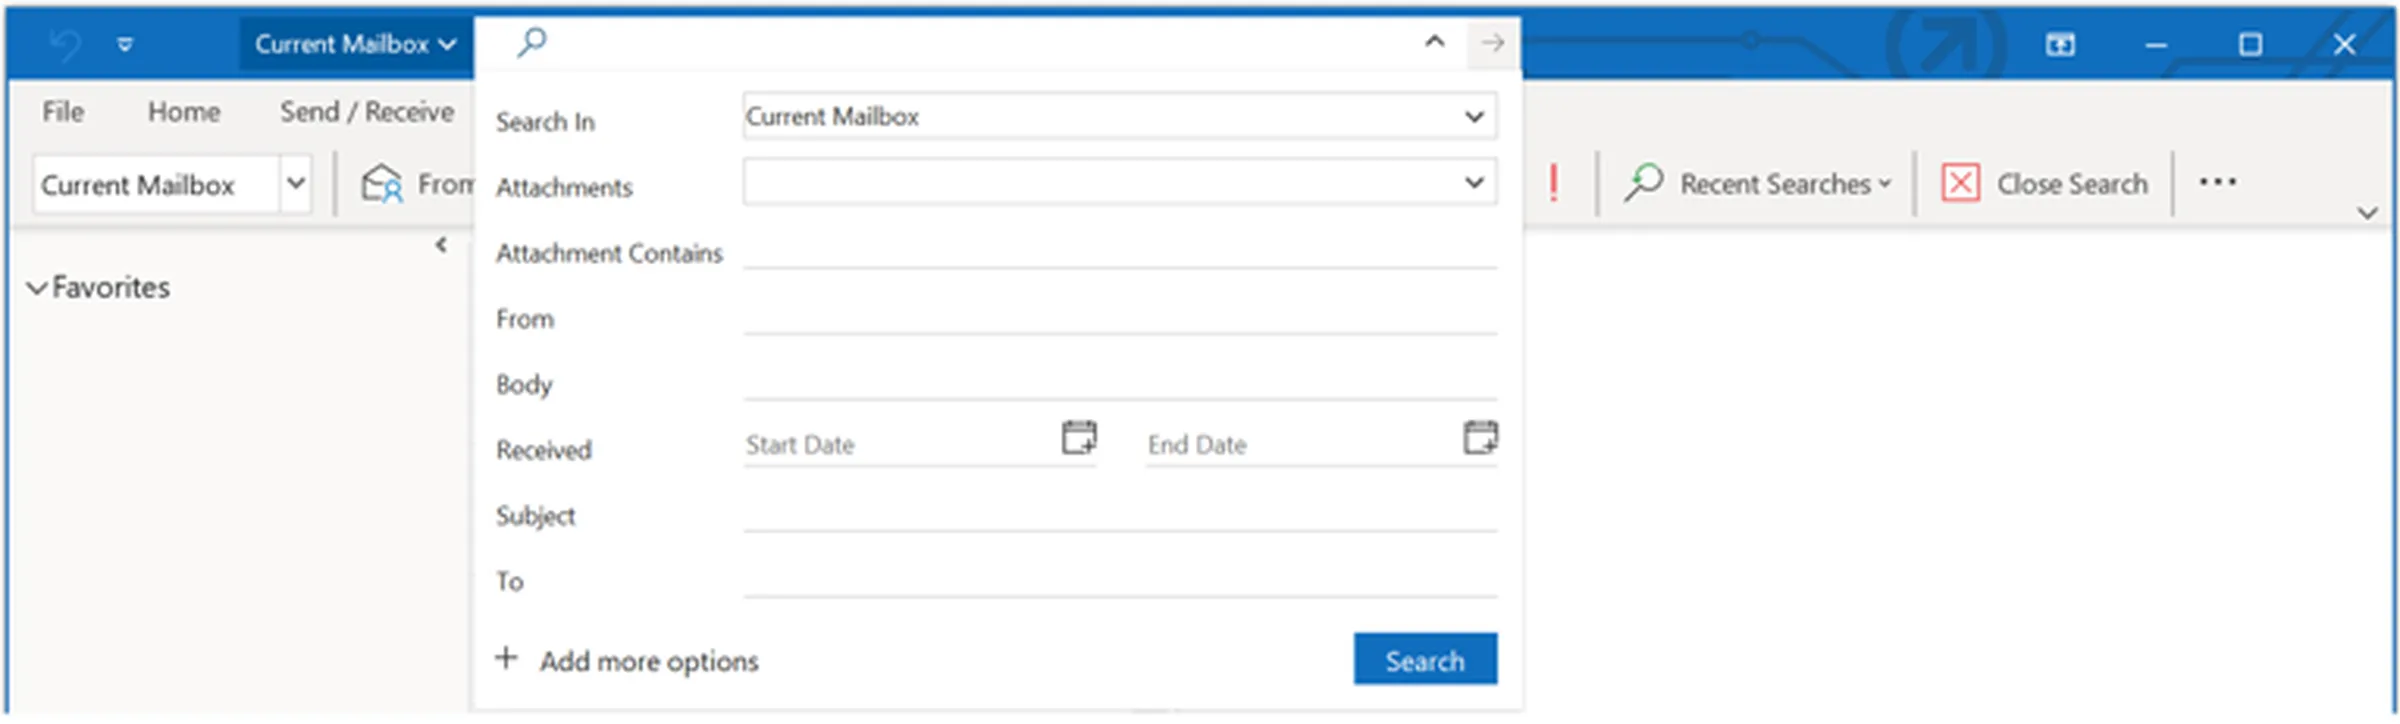This screenshot has width=2400, height=724.
Task: Click the red Important exclamation icon
Action: 1553,184
